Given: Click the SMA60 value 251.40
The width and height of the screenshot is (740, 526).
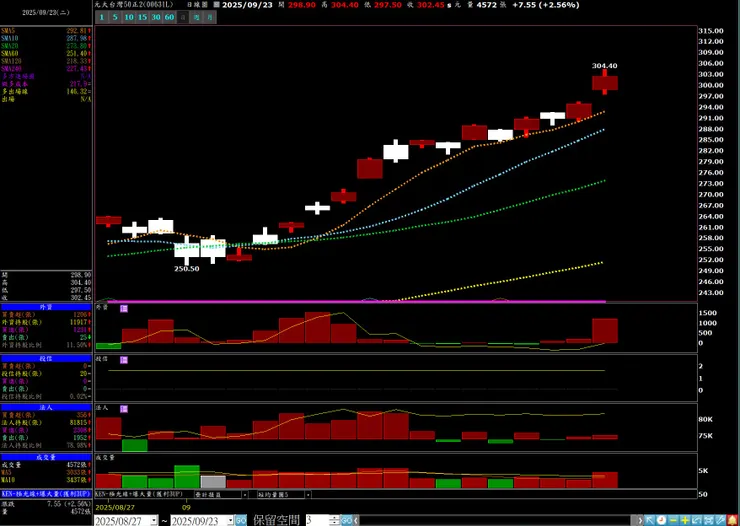Looking at the screenshot, I should tap(78, 53).
